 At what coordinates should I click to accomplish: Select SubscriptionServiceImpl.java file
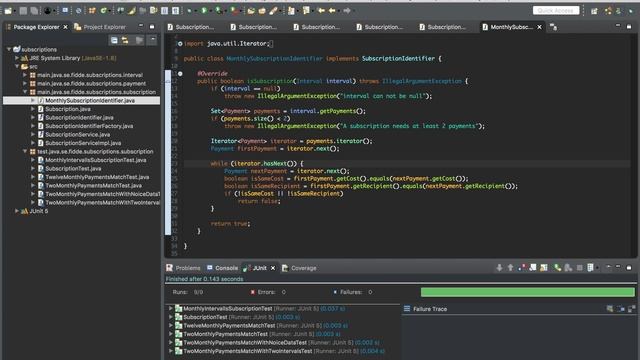coord(83,143)
